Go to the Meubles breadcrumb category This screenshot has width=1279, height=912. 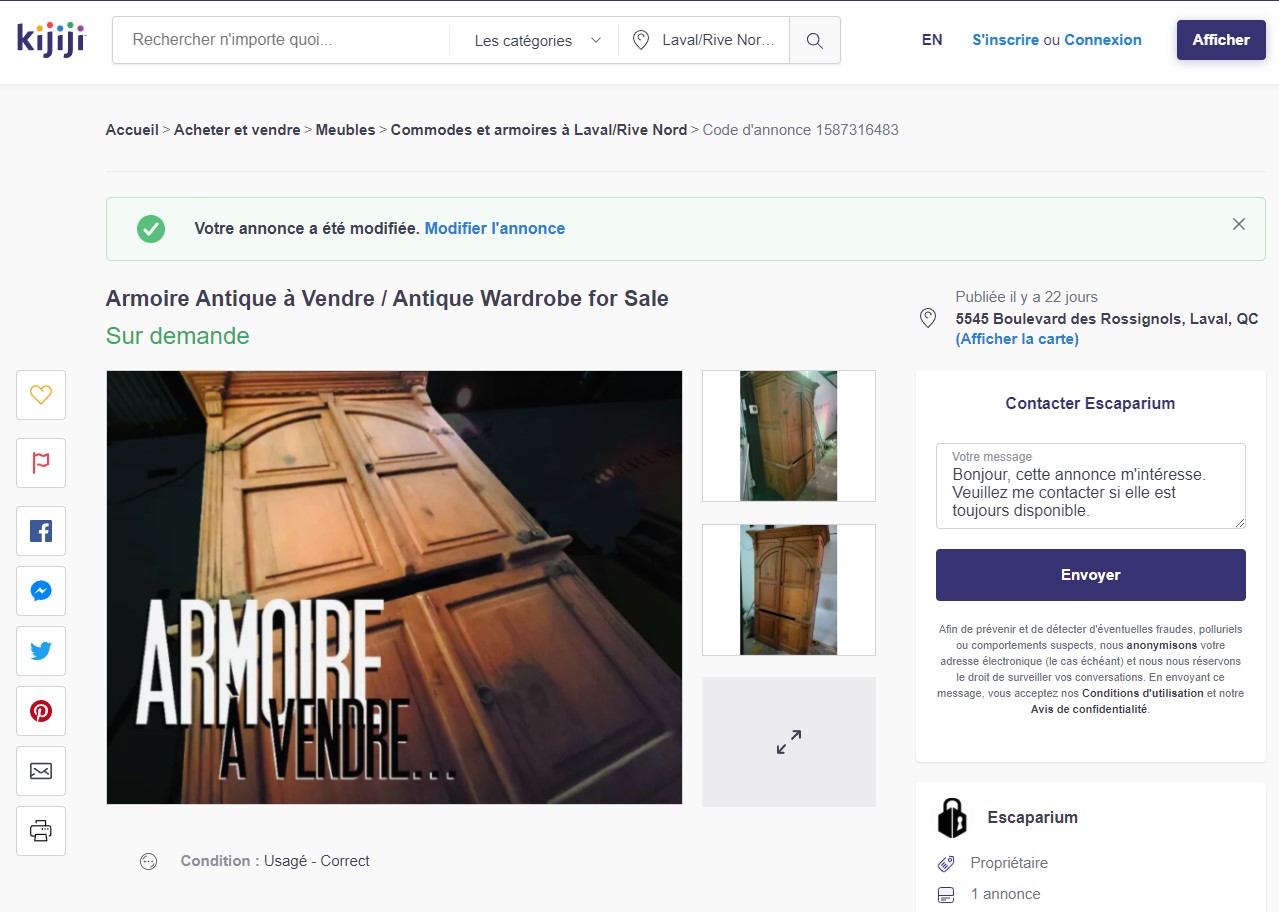click(345, 129)
